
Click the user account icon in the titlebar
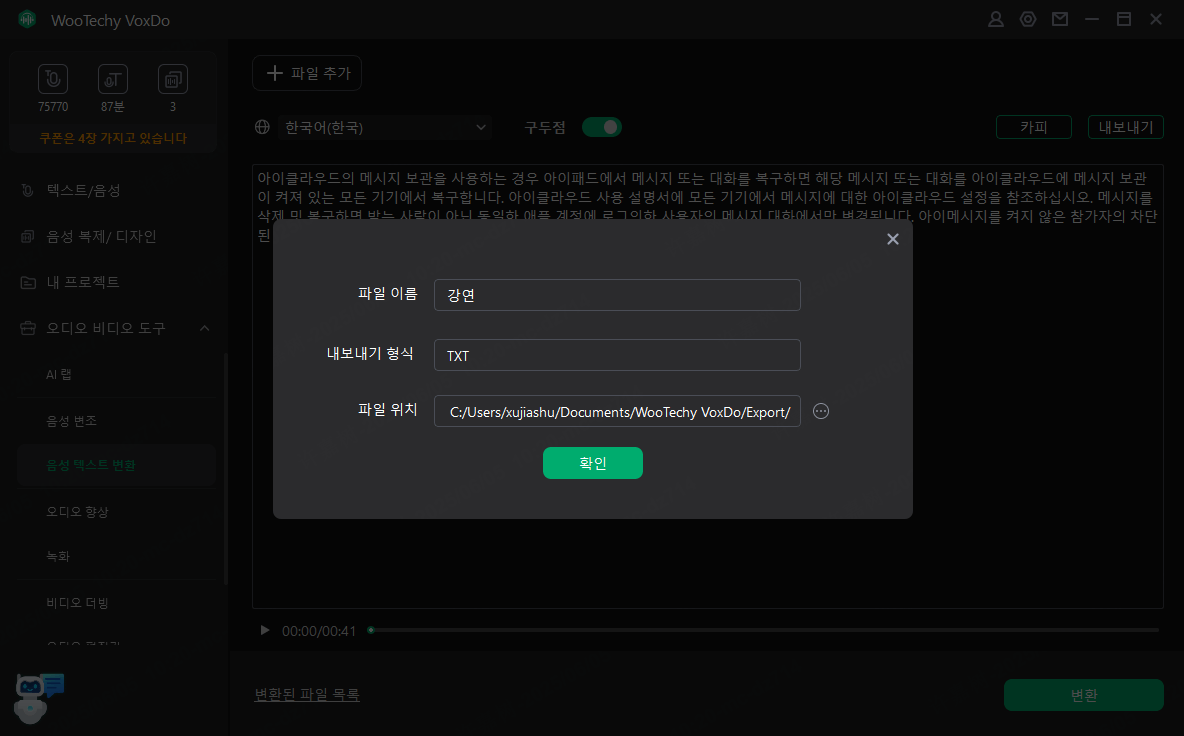coord(995,18)
